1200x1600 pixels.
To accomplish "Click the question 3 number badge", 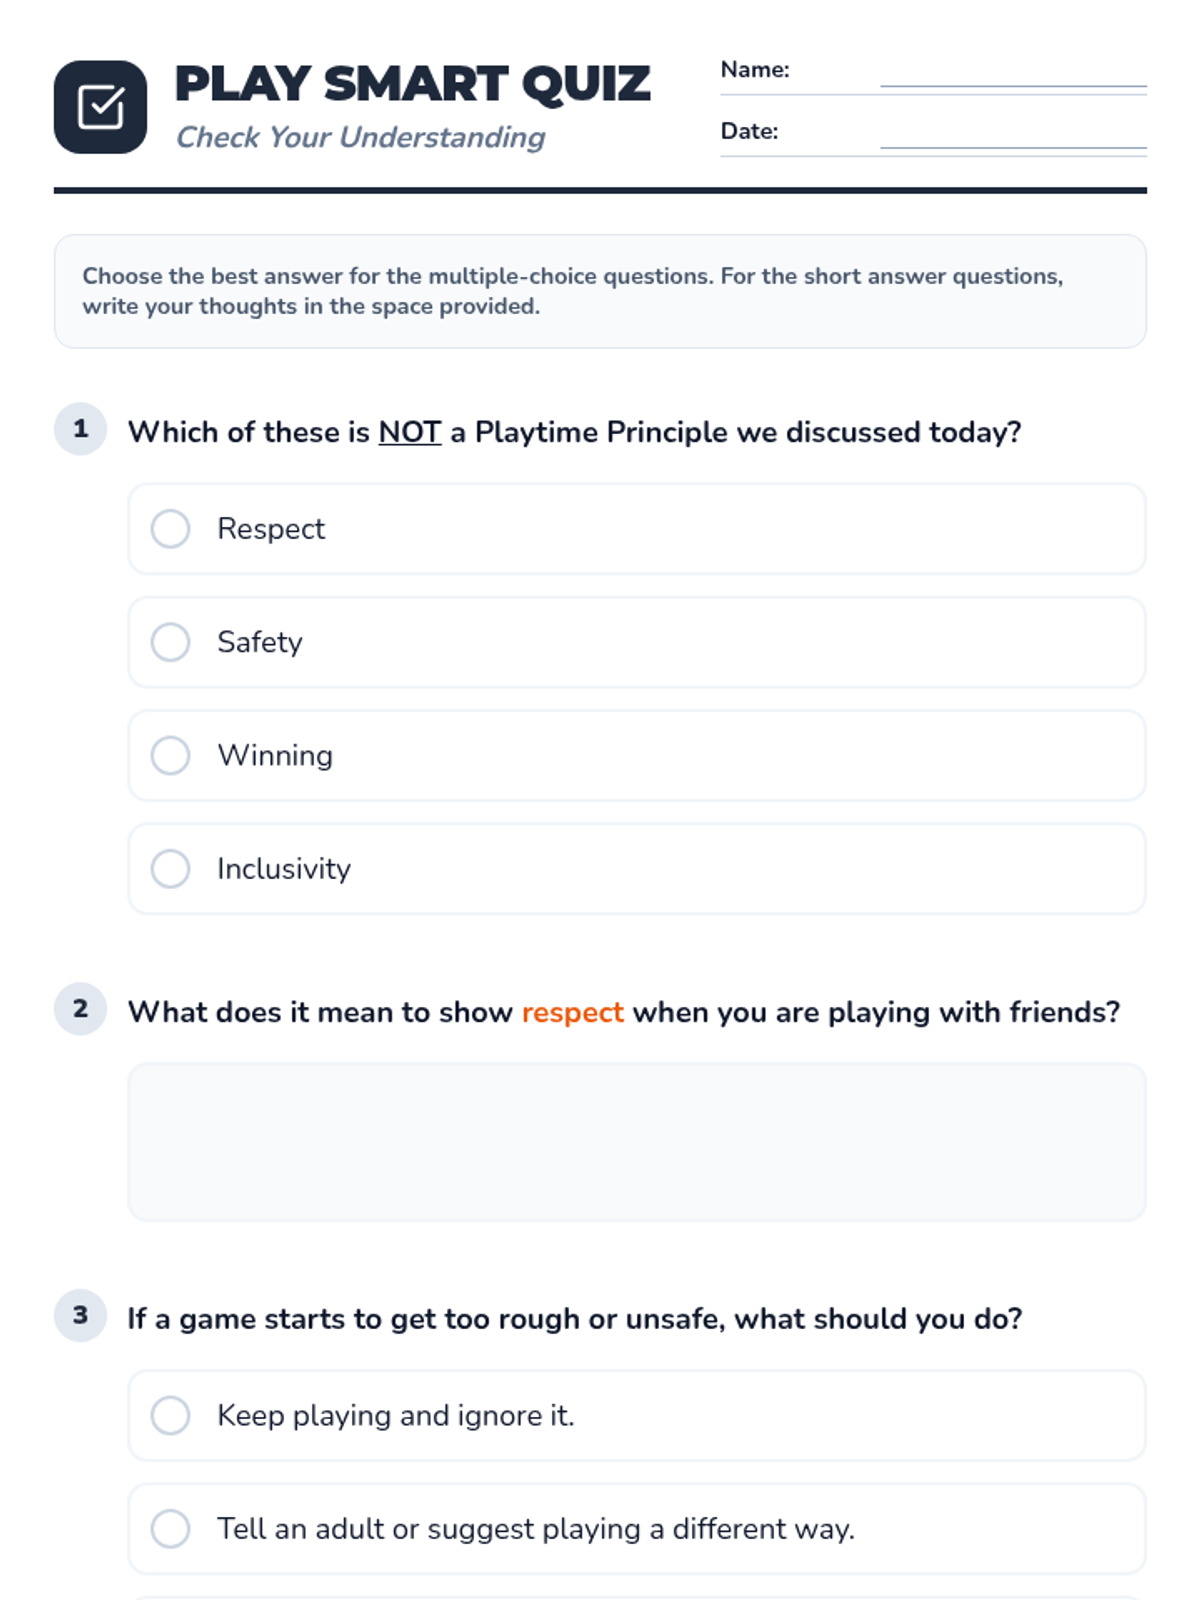I will (x=80, y=1315).
